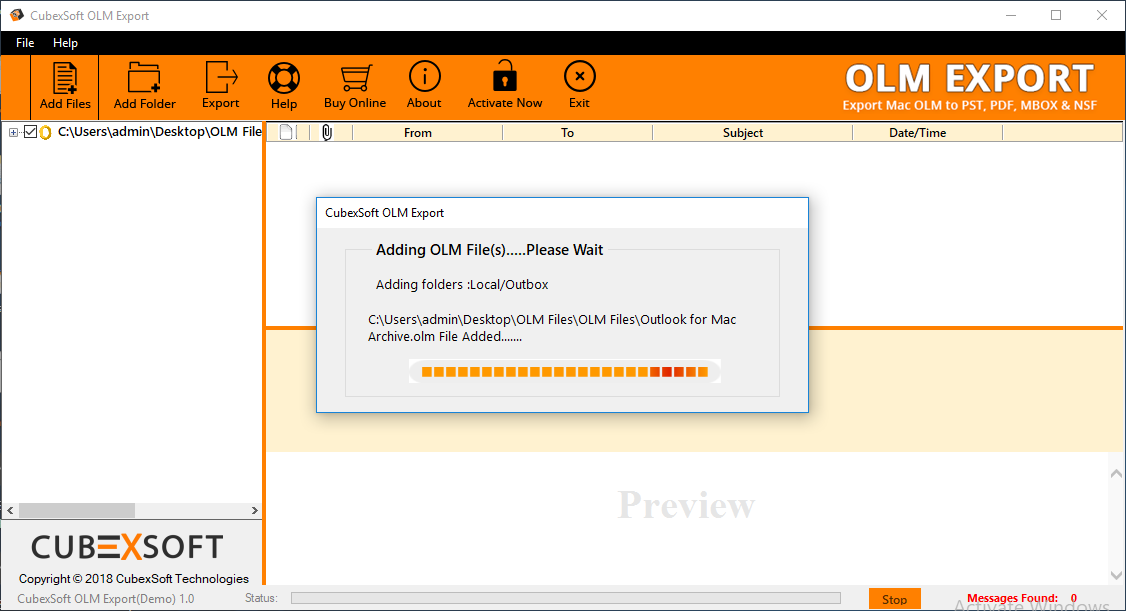This screenshot has width=1126, height=611.
Task: Click the Activate Now padlock icon
Action: coord(504,76)
